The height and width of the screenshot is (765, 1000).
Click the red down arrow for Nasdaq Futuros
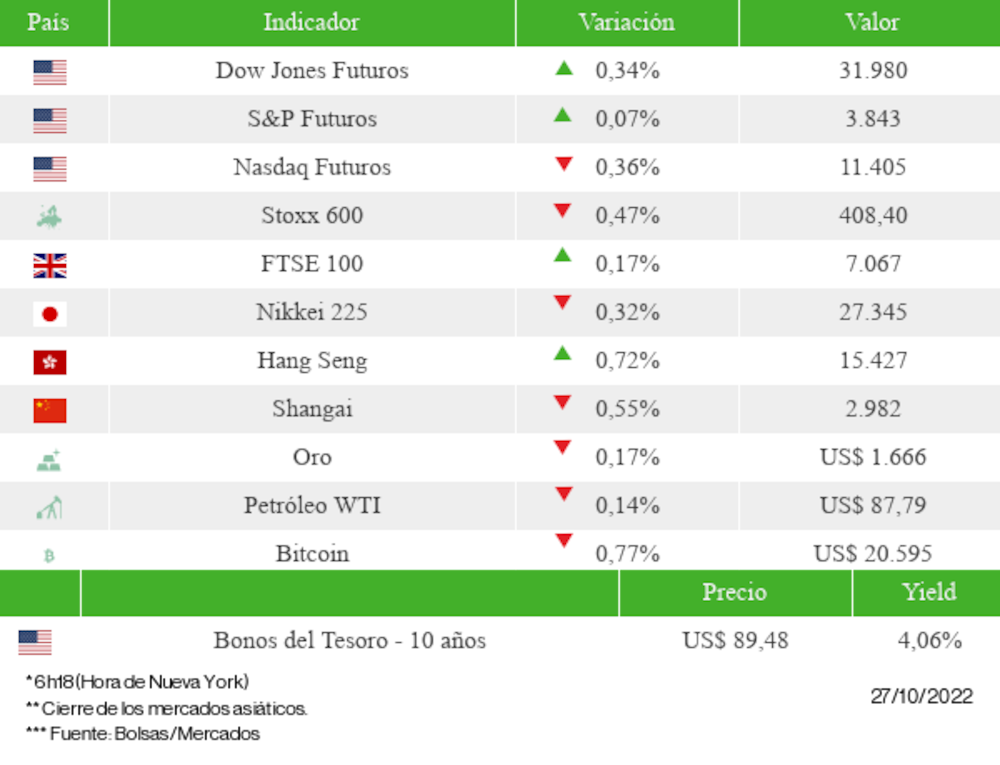[564, 164]
